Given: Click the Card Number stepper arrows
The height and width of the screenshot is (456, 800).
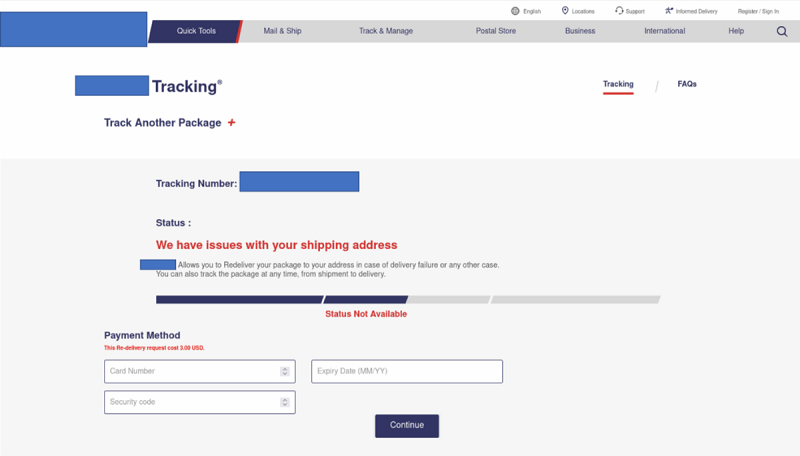Looking at the screenshot, I should pos(285,371).
